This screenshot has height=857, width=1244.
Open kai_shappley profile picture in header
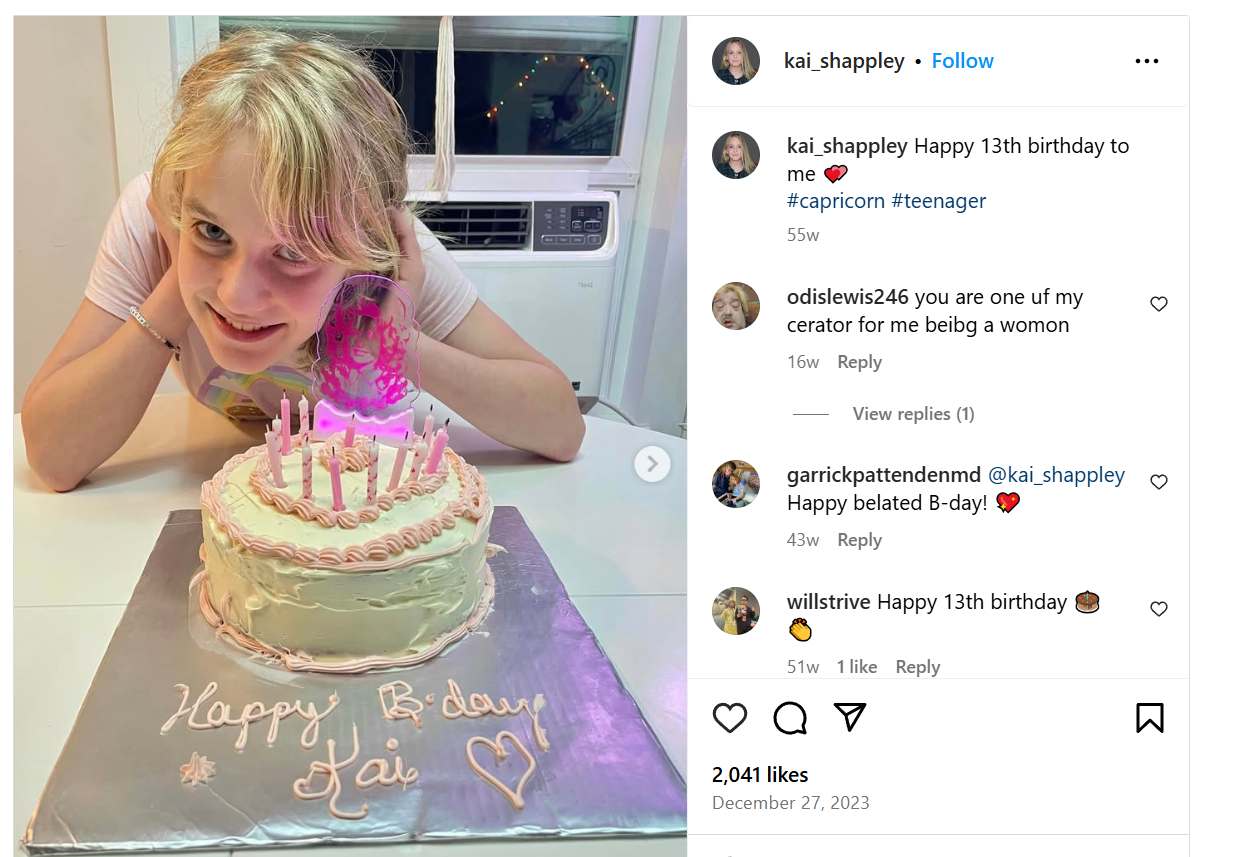pyautogui.click(x=736, y=61)
